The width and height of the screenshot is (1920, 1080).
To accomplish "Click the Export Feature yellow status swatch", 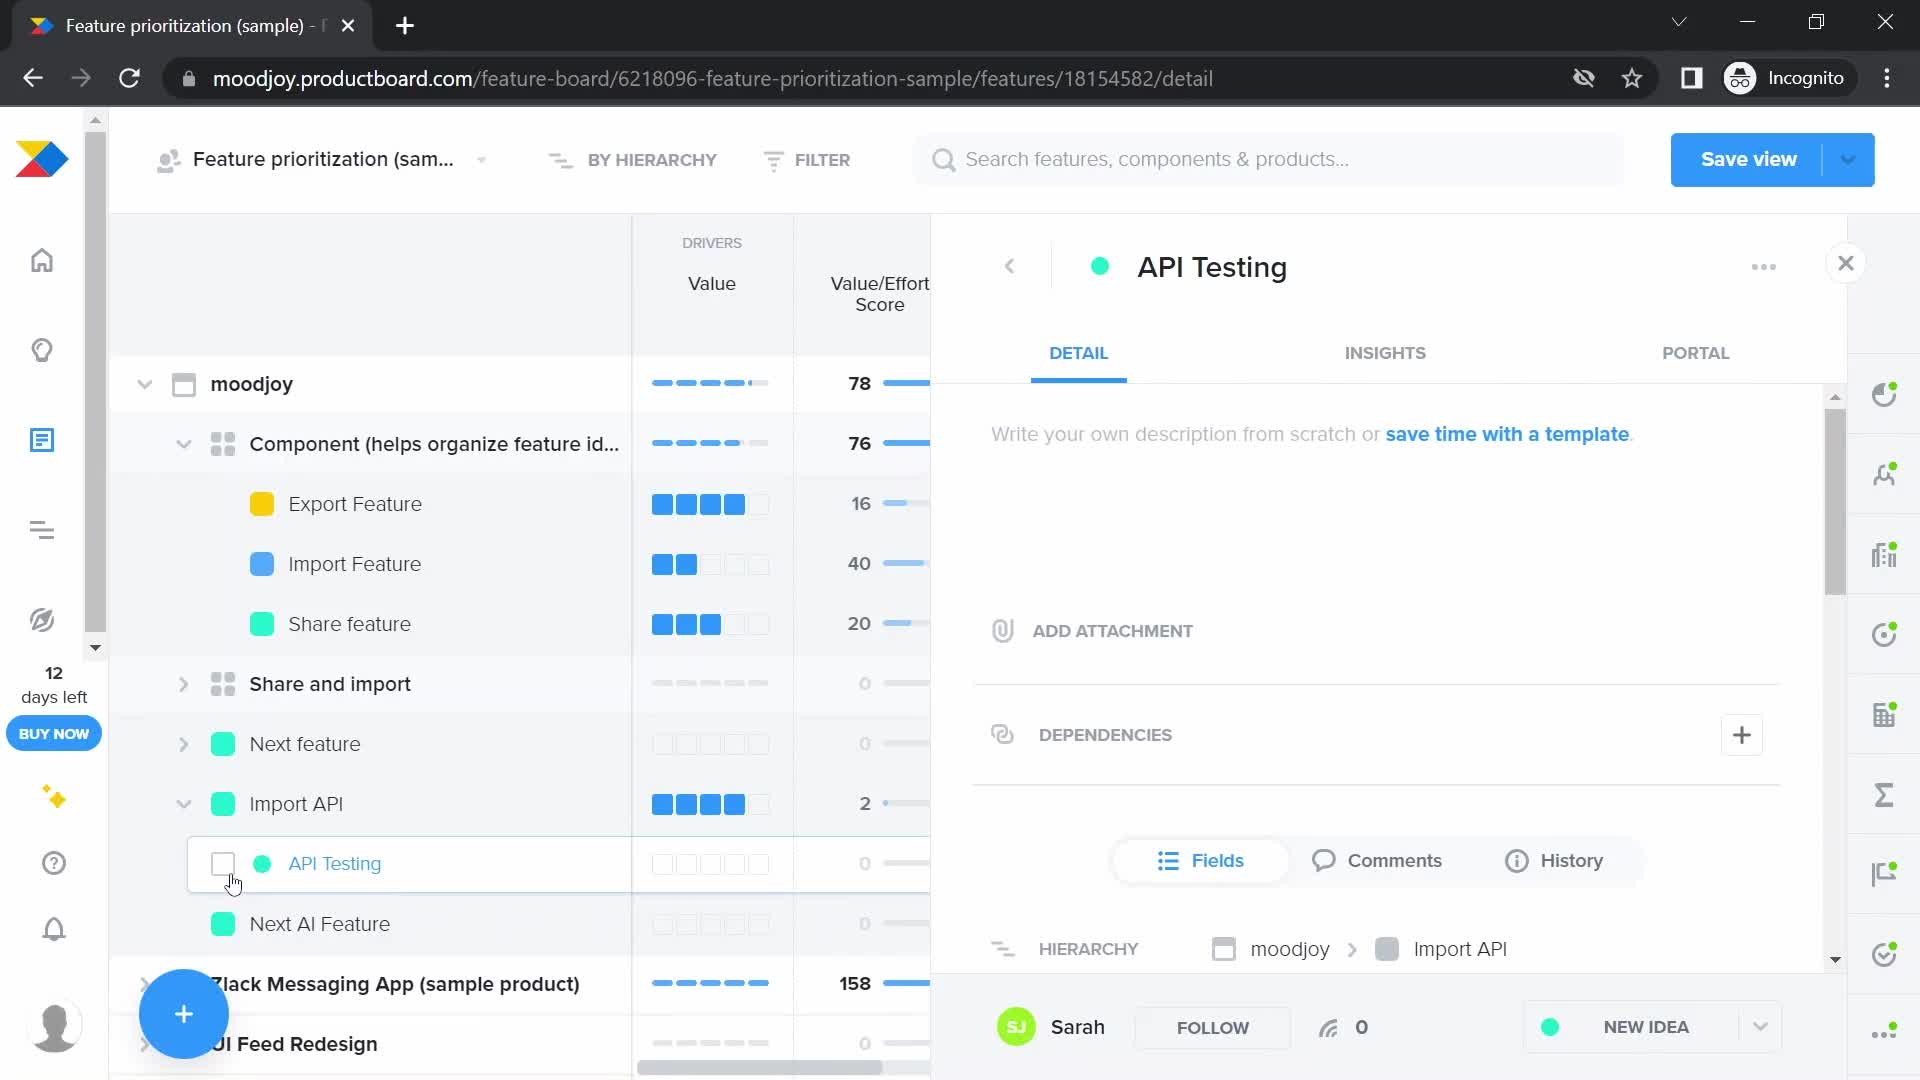I will coord(262,504).
